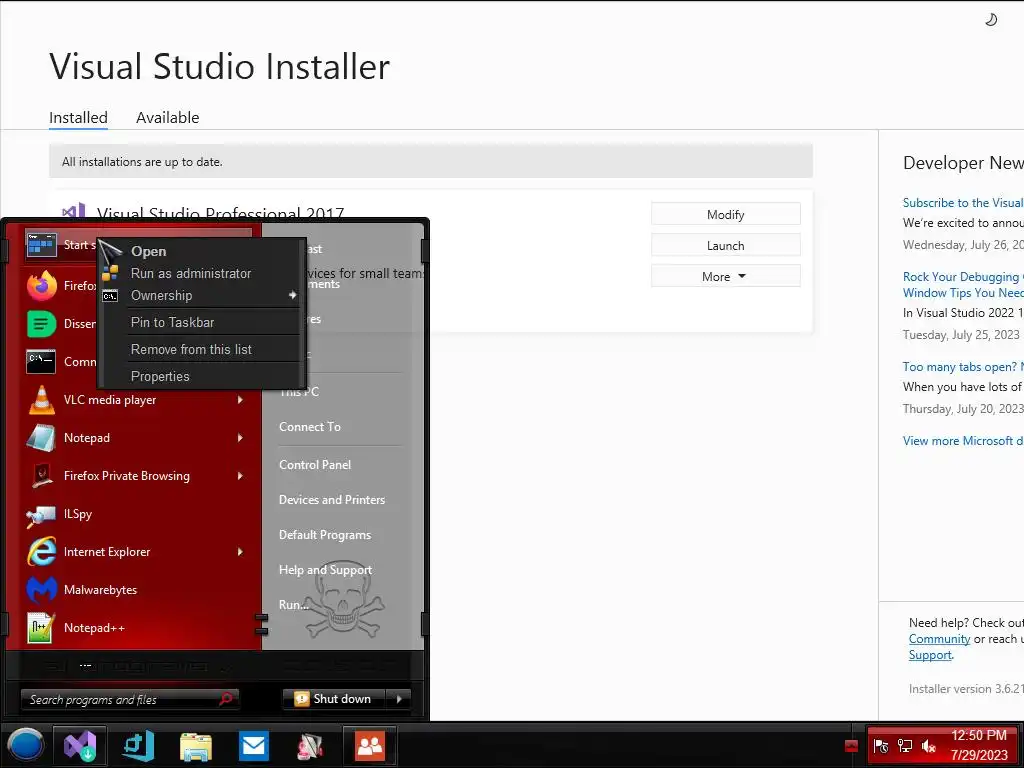Click the red search magnifier icon

pos(226,699)
